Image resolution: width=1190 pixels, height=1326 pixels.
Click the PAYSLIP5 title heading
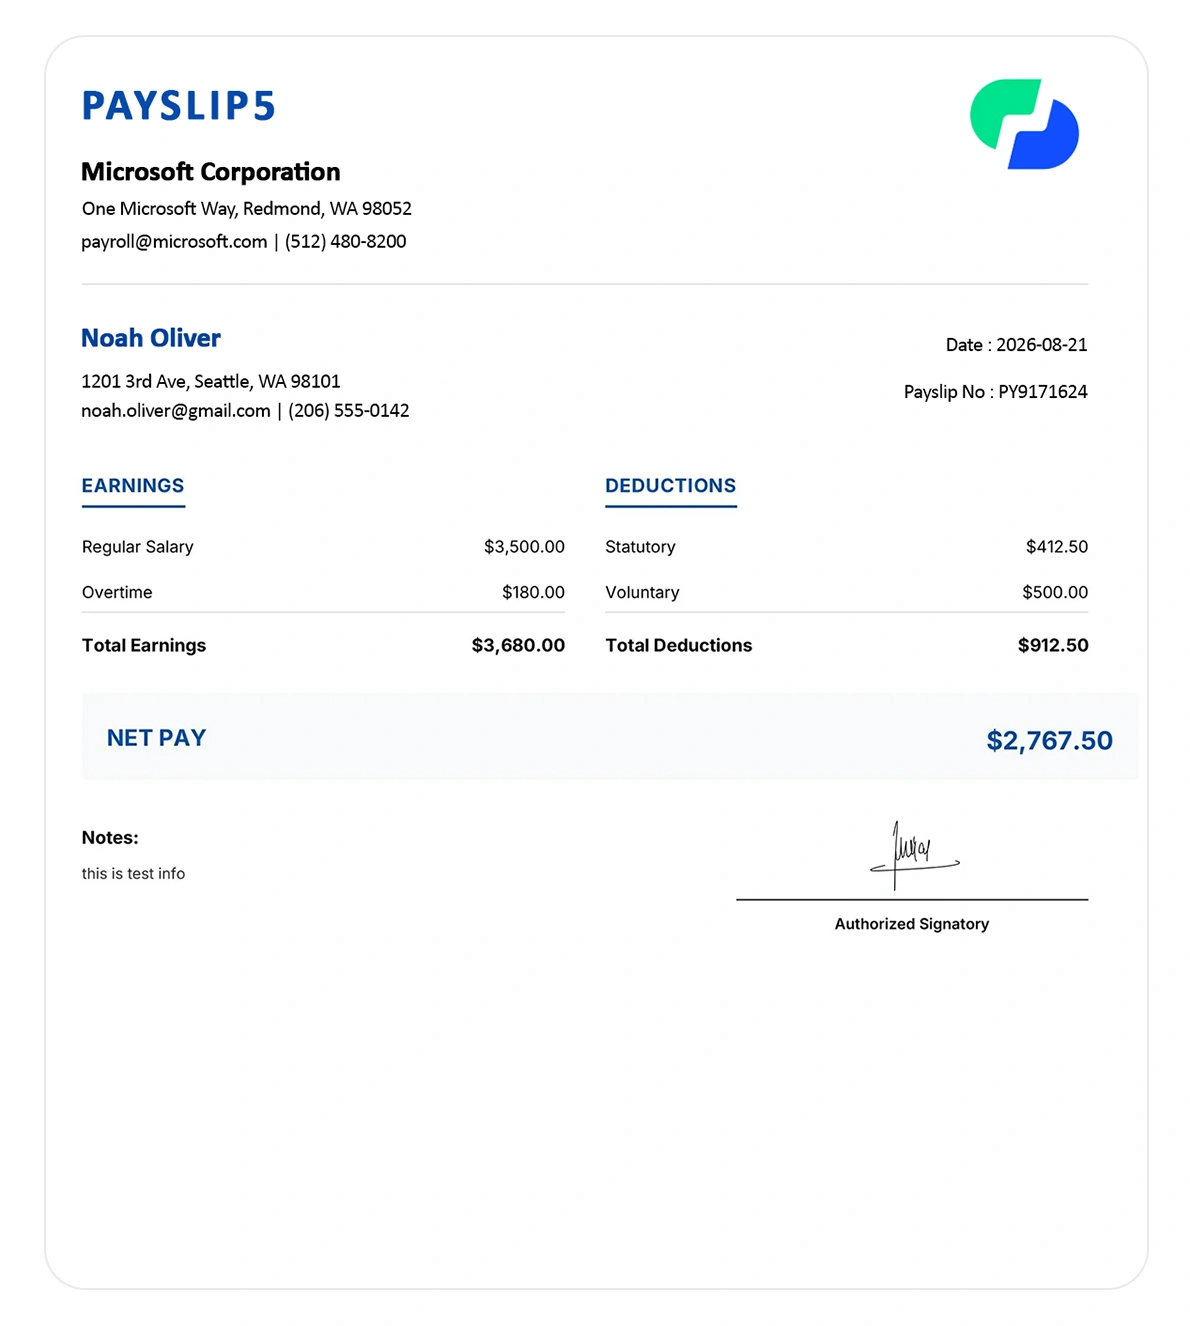point(178,106)
